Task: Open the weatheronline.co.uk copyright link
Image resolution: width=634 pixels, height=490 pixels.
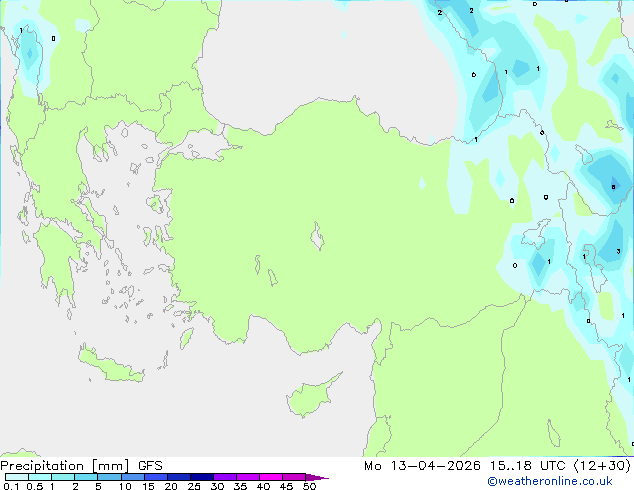Action: (550, 481)
